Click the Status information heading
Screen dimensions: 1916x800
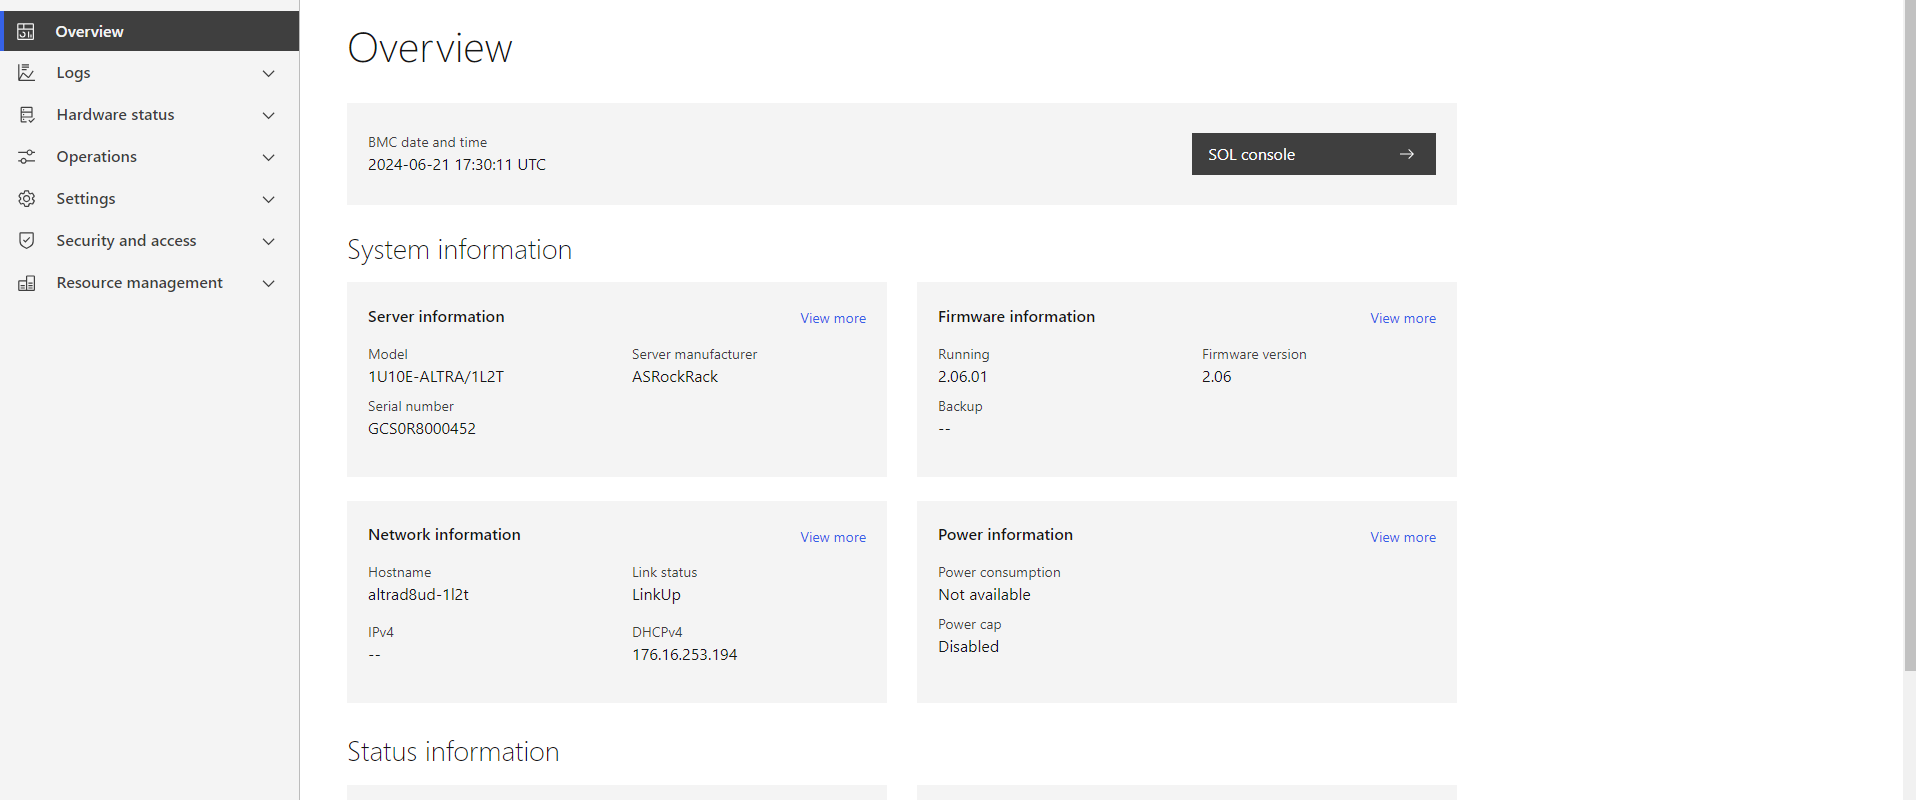pyautogui.click(x=453, y=752)
